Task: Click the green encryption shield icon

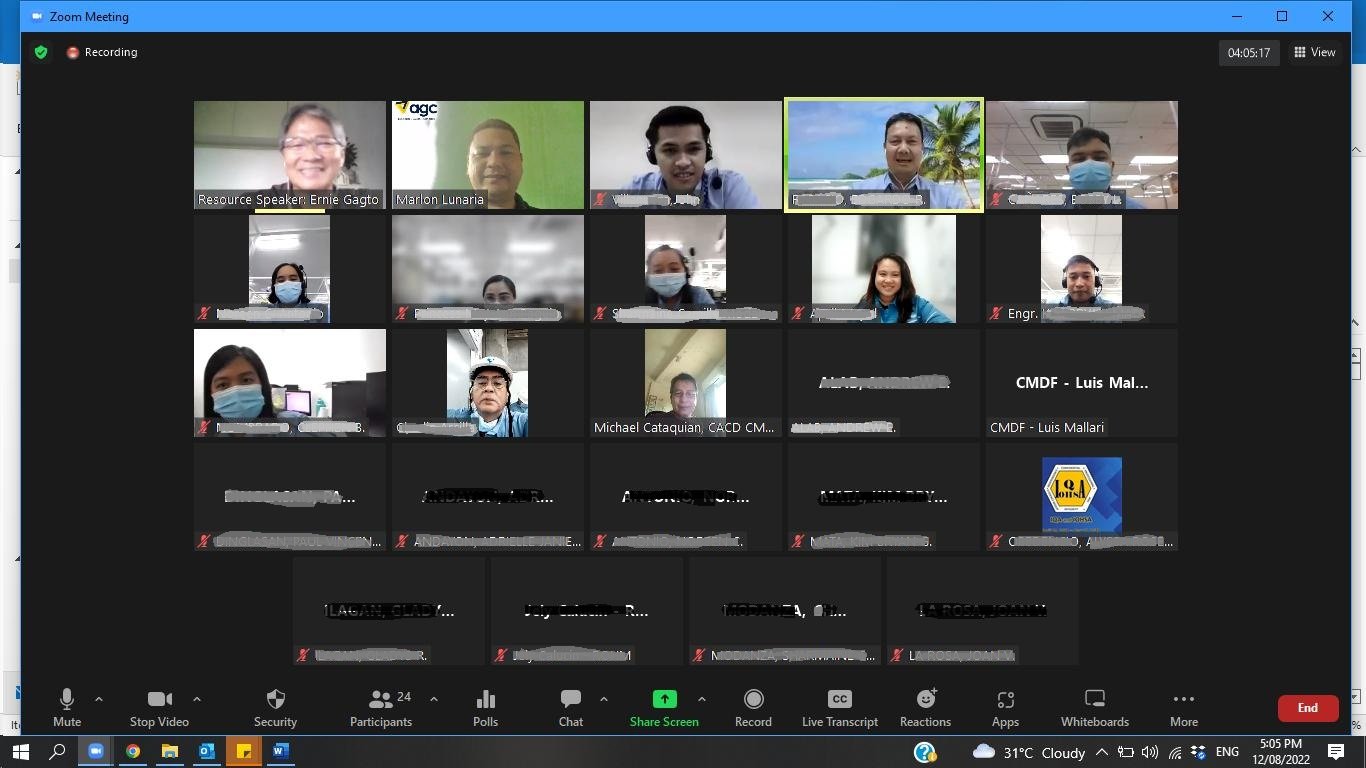Action: (41, 52)
